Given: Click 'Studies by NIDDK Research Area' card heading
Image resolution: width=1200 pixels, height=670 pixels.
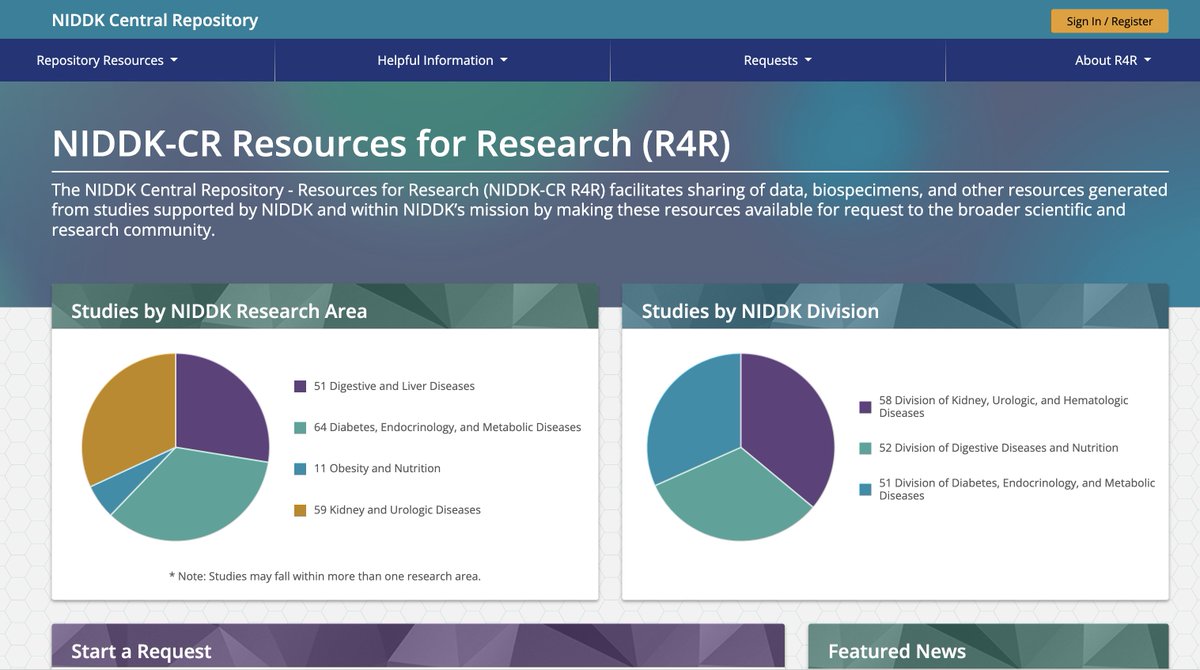Looking at the screenshot, I should [219, 311].
